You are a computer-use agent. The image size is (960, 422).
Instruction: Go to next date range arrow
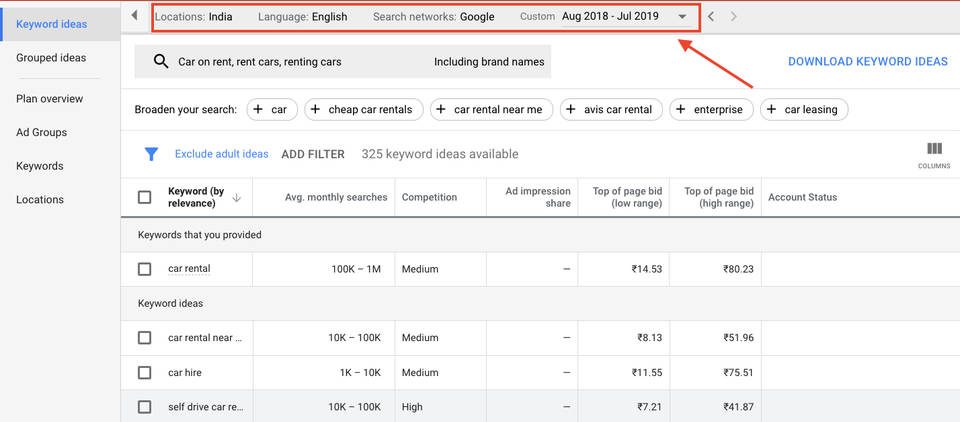click(735, 17)
